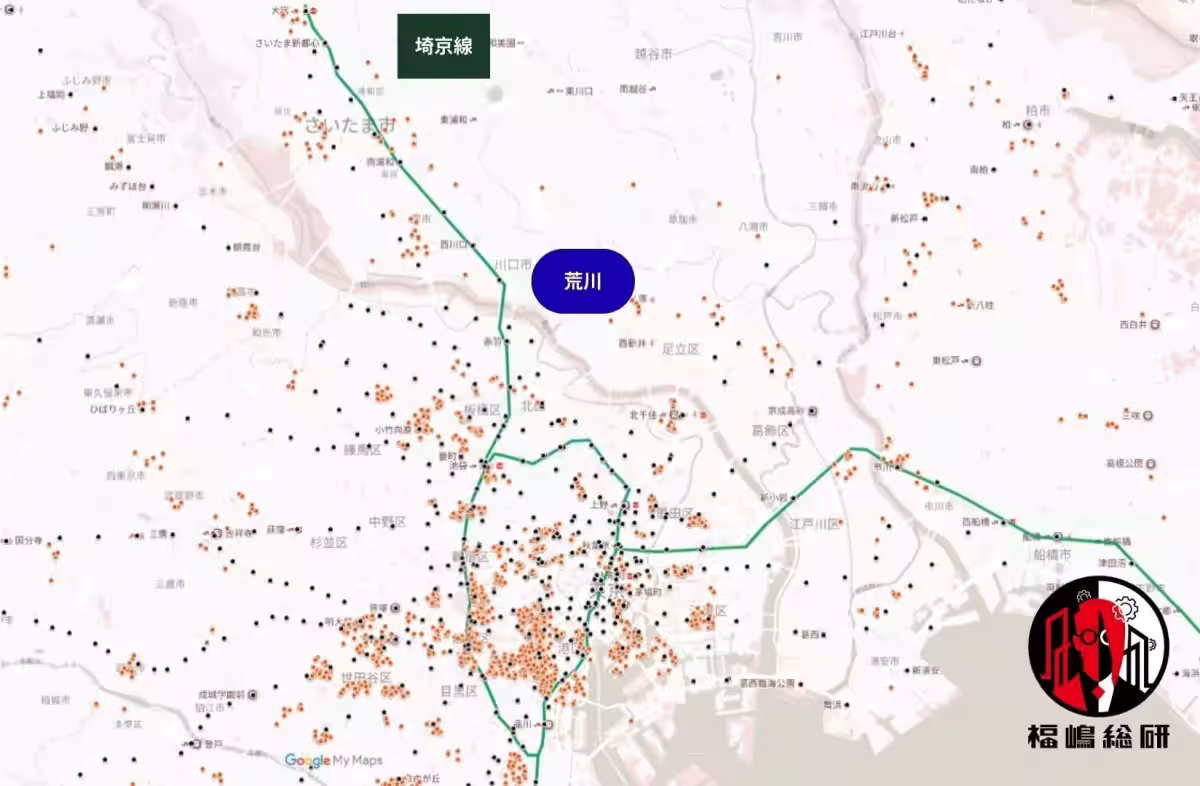
Task: Click the 西白井 station icon
Action: tap(1156, 324)
